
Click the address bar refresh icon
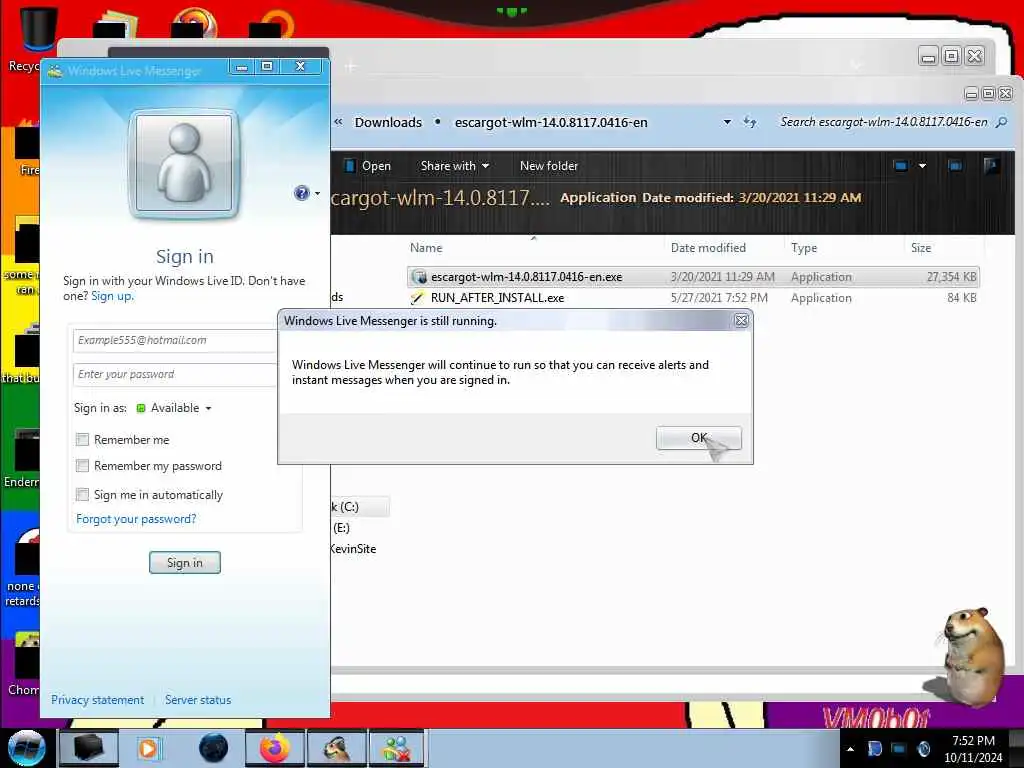tap(750, 122)
